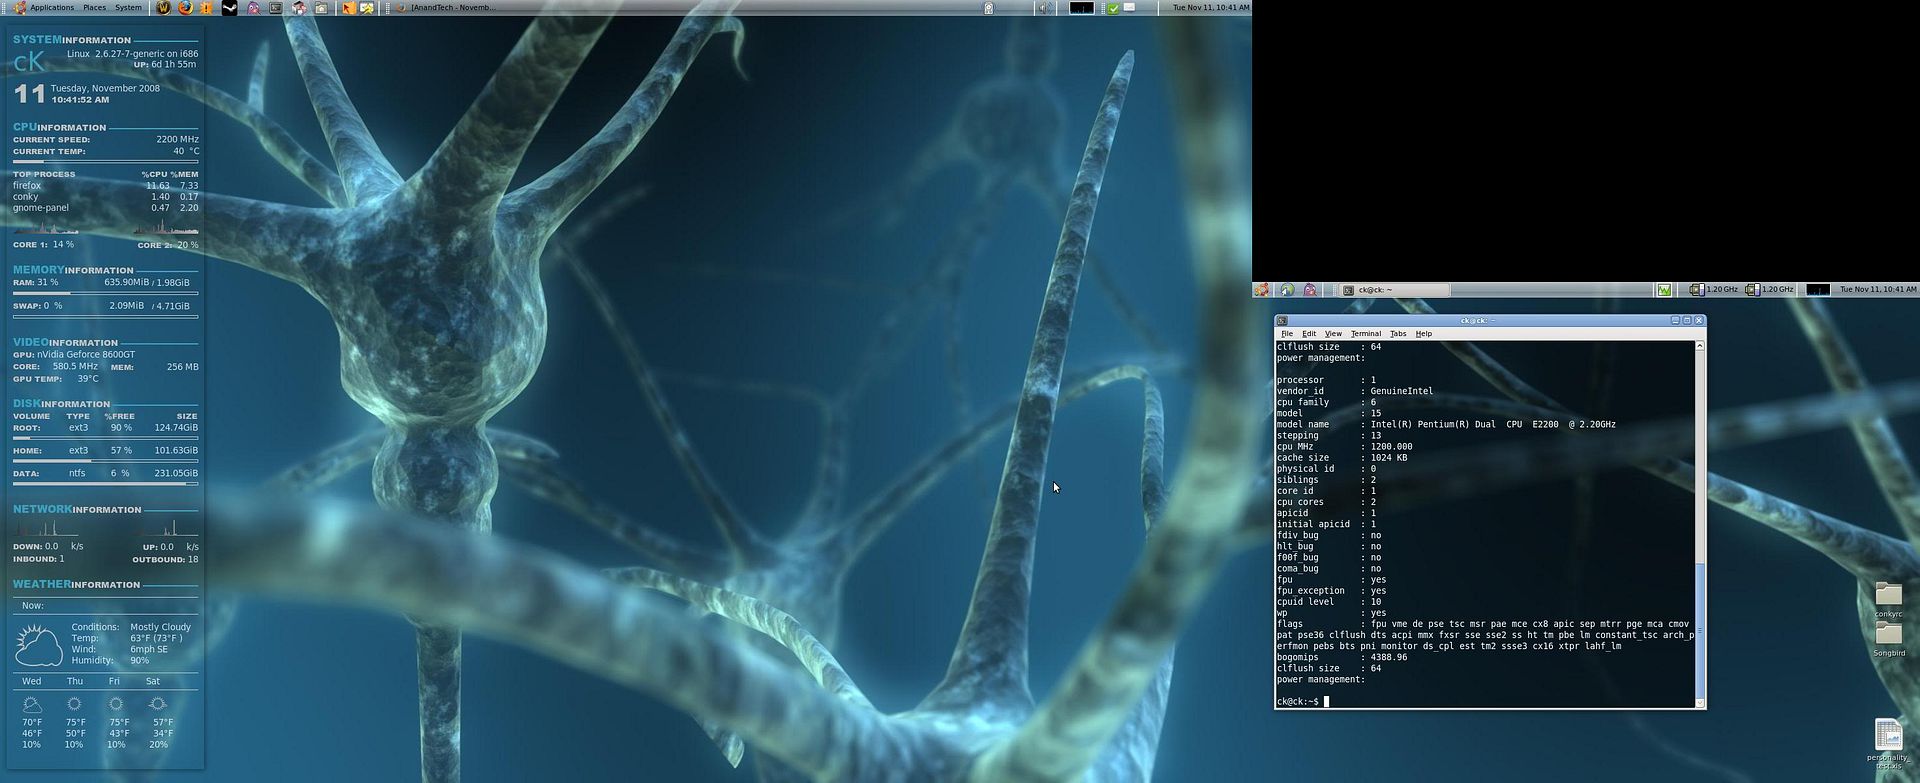
Task: Click the green checkmark tray icon
Action: click(1113, 8)
